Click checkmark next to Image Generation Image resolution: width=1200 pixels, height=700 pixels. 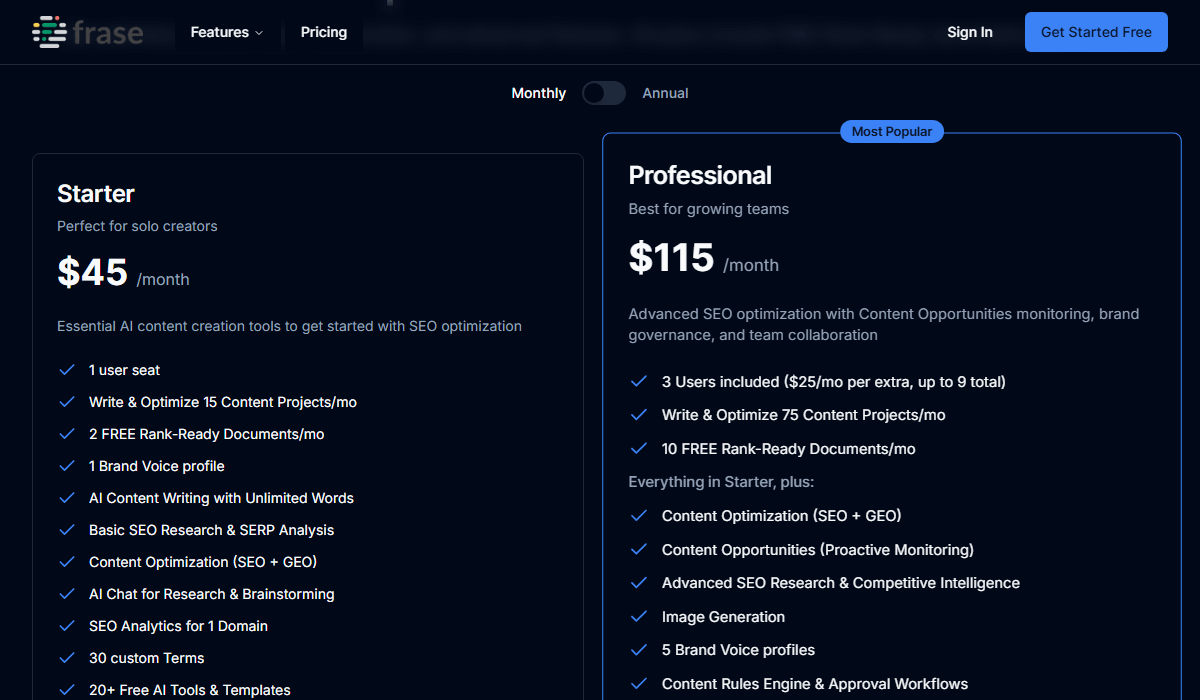tap(639, 617)
